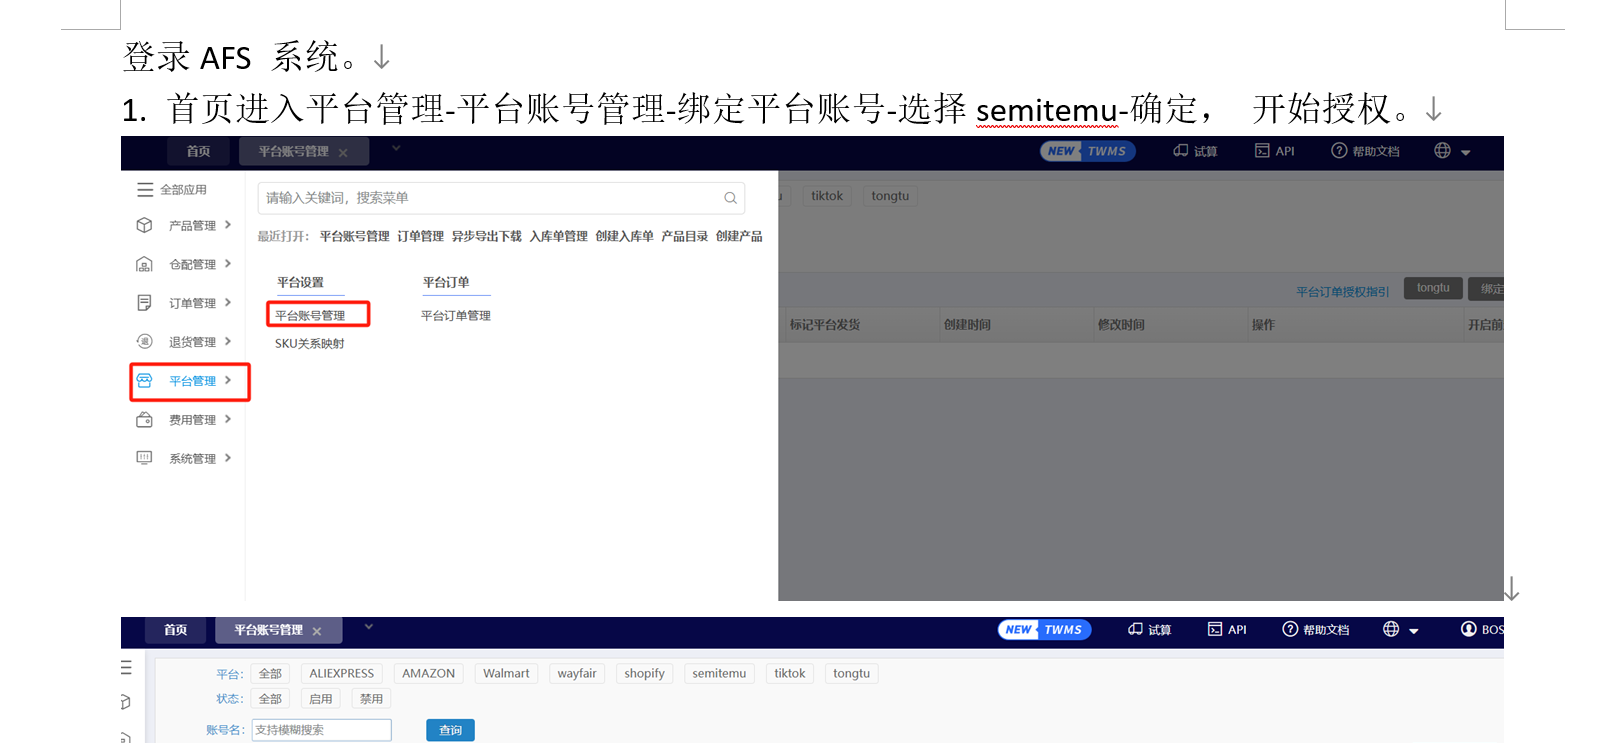1609x743 pixels.
Task: Click the NEW TWMS badge in the lower screenshot
Action: pyautogui.click(x=1044, y=630)
